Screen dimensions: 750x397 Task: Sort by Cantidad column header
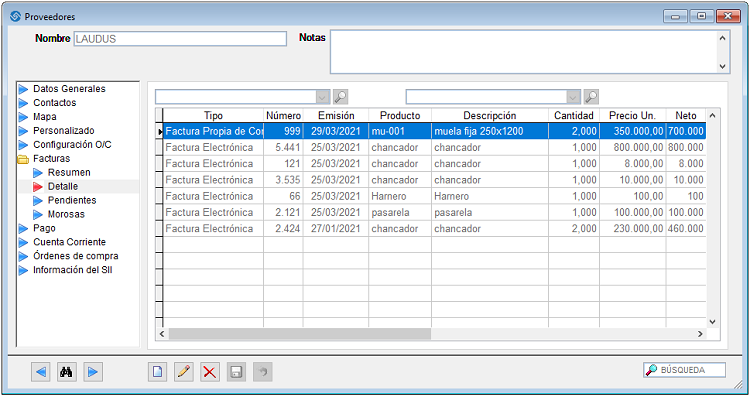(574, 115)
